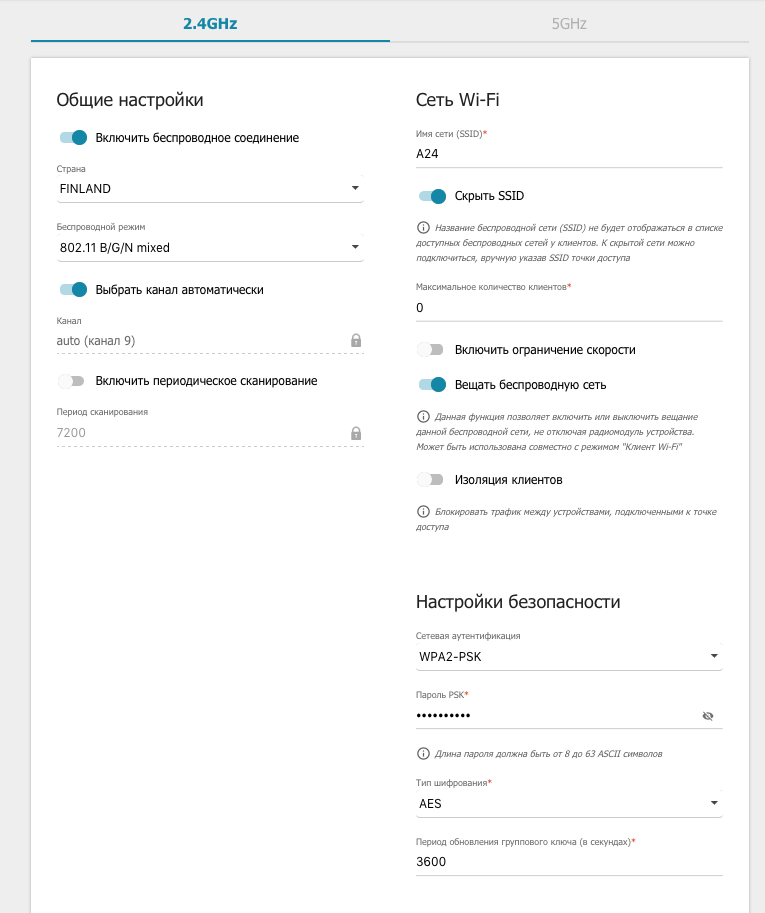Screen dimensions: 765x913
Task: Open the WPA2-PSK network authentication dropdown
Action: click(x=568, y=657)
